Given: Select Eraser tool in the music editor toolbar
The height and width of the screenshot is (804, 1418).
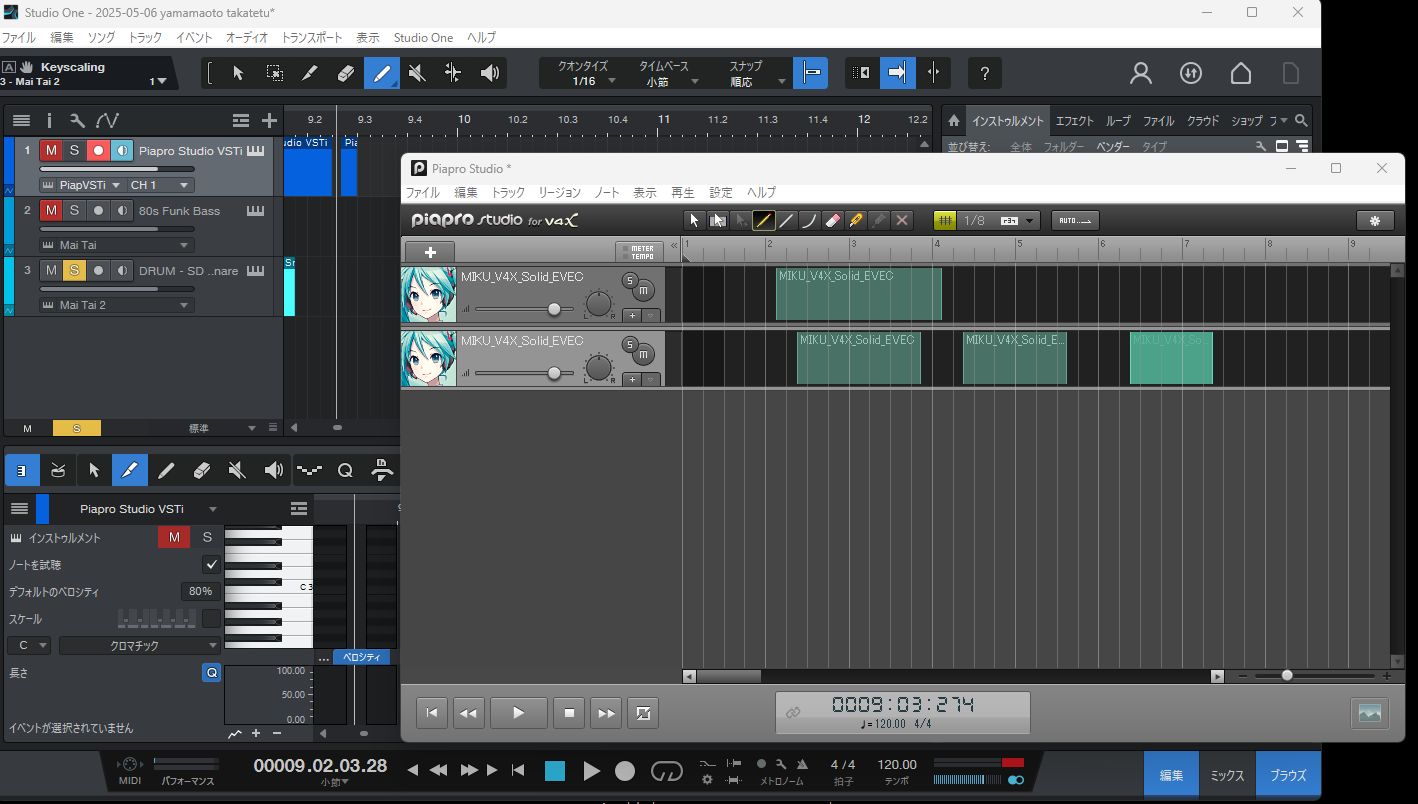Looking at the screenshot, I should click(201, 470).
